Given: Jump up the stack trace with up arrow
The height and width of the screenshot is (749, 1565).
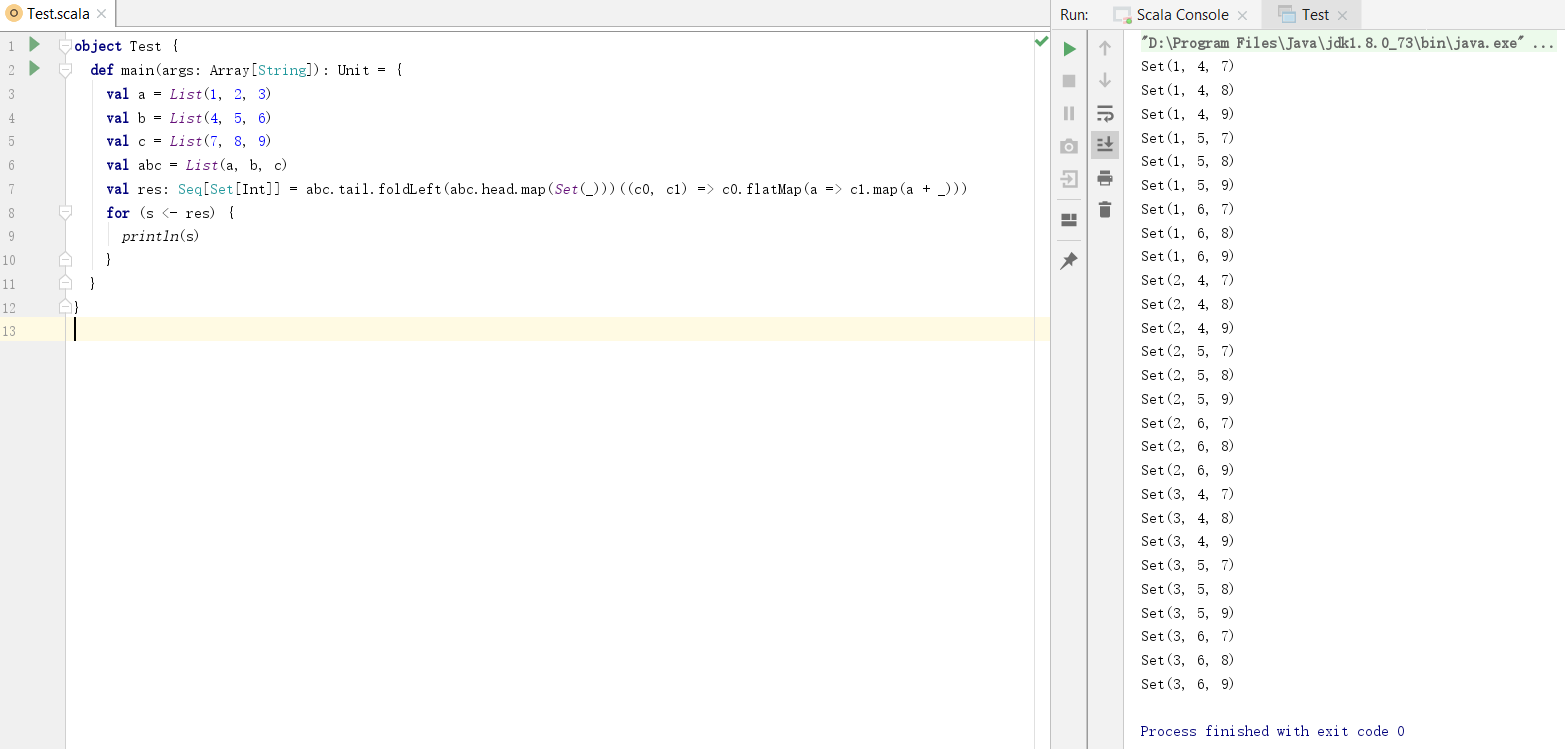Looking at the screenshot, I should point(1105,48).
